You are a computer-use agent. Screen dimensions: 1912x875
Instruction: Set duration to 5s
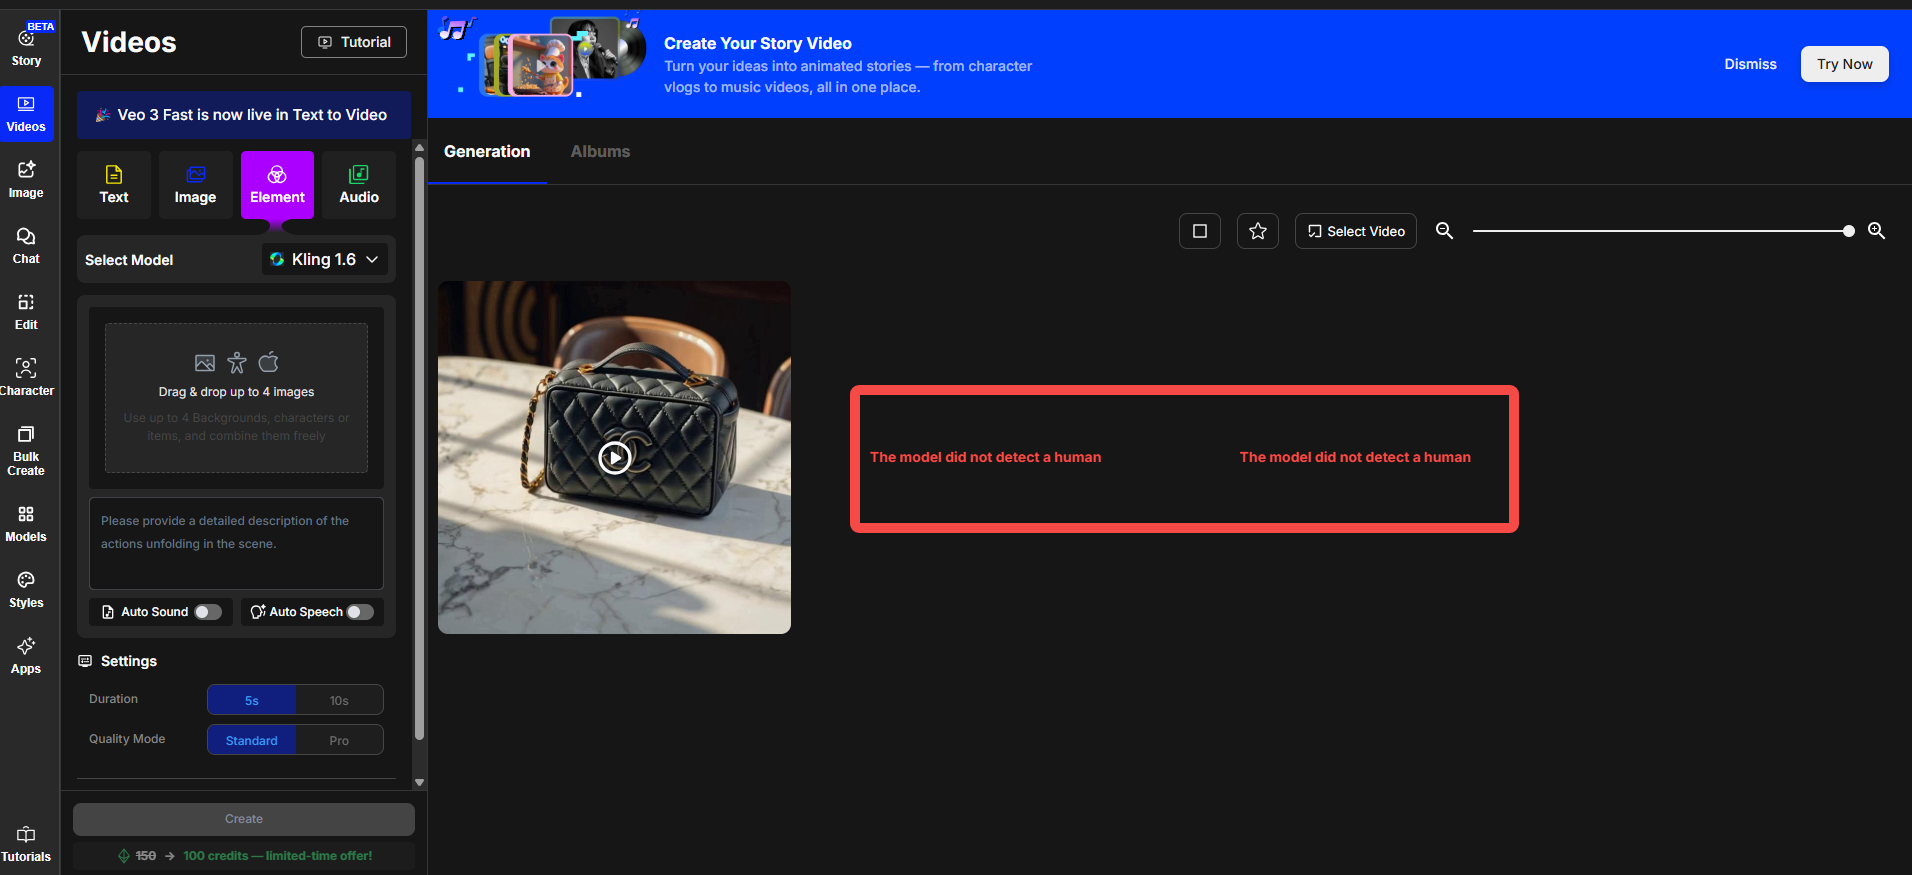click(x=252, y=700)
